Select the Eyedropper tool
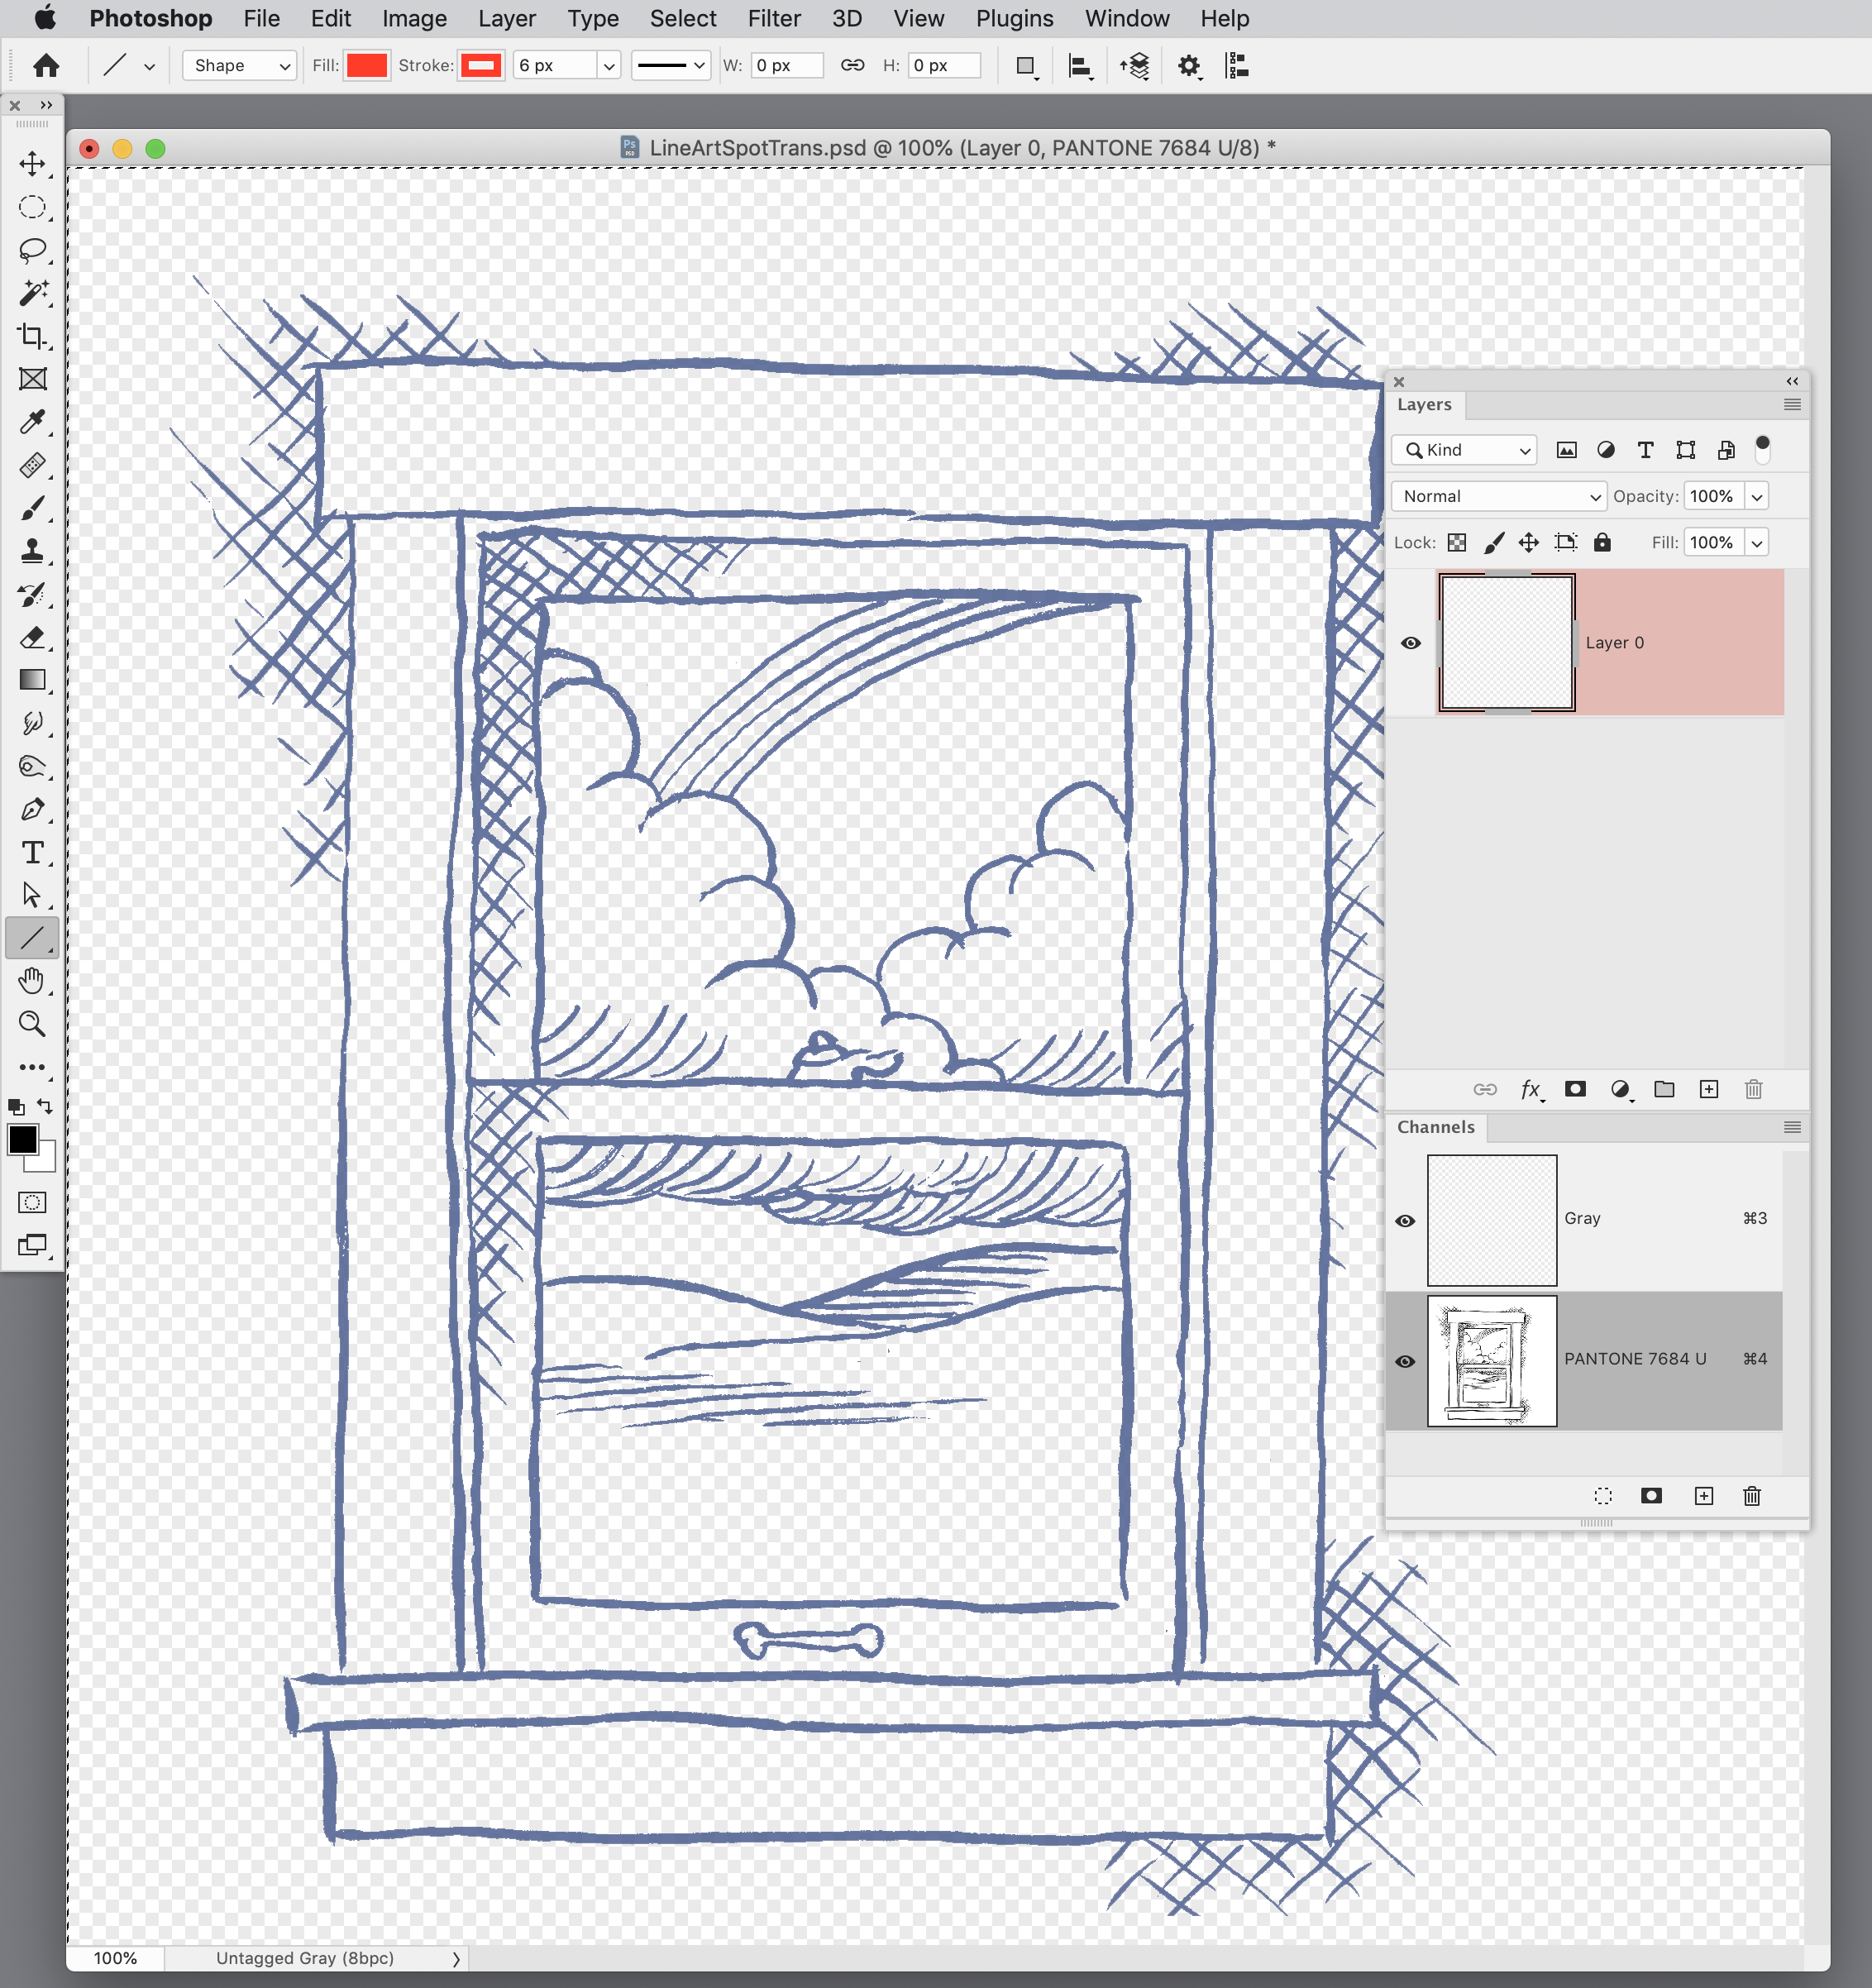The height and width of the screenshot is (1988, 1872). [33, 422]
